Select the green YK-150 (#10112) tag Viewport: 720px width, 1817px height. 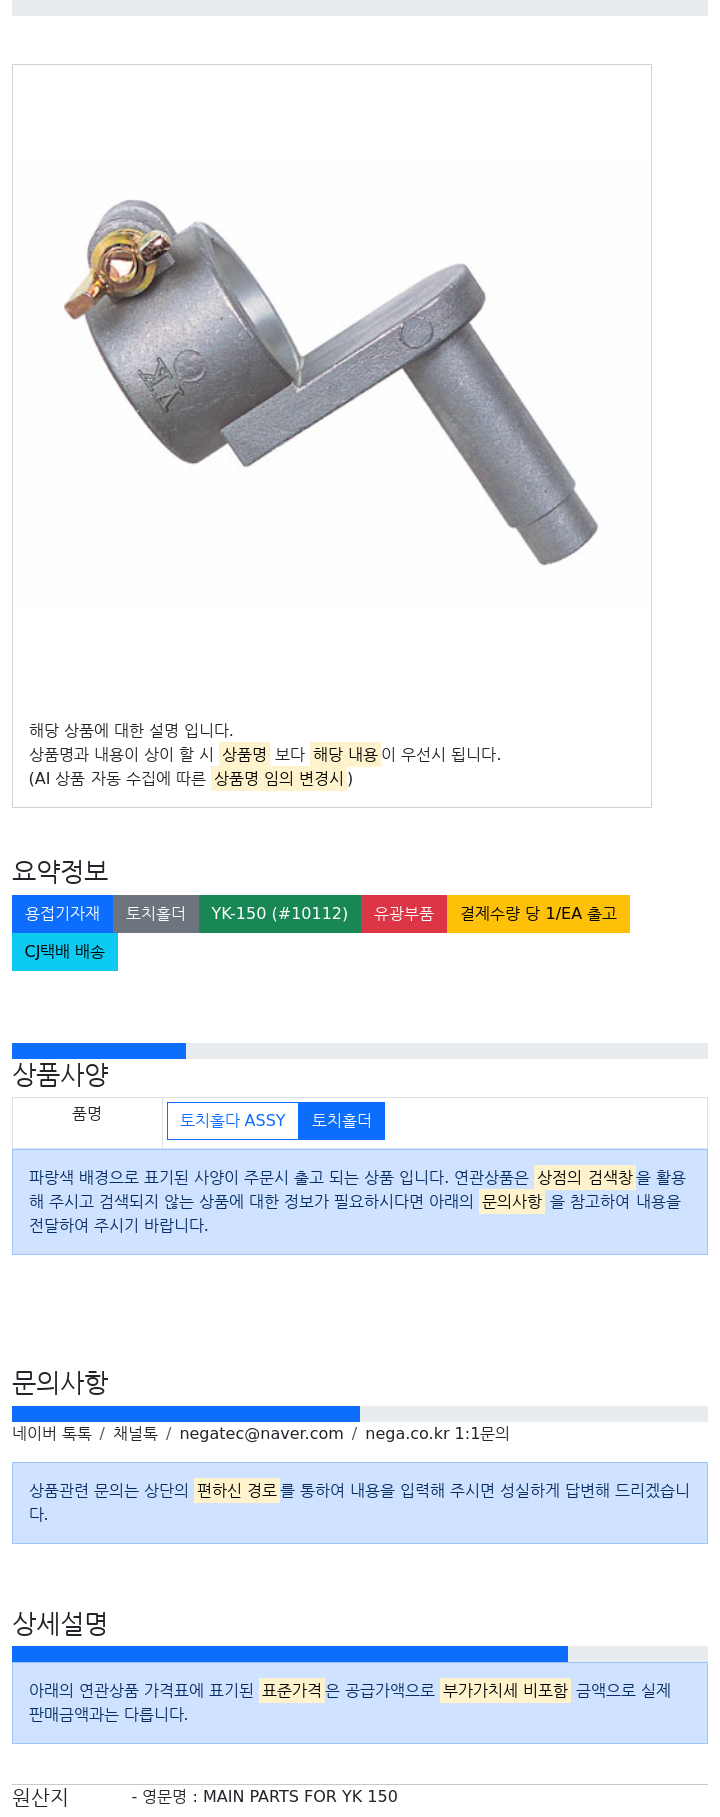coord(280,914)
